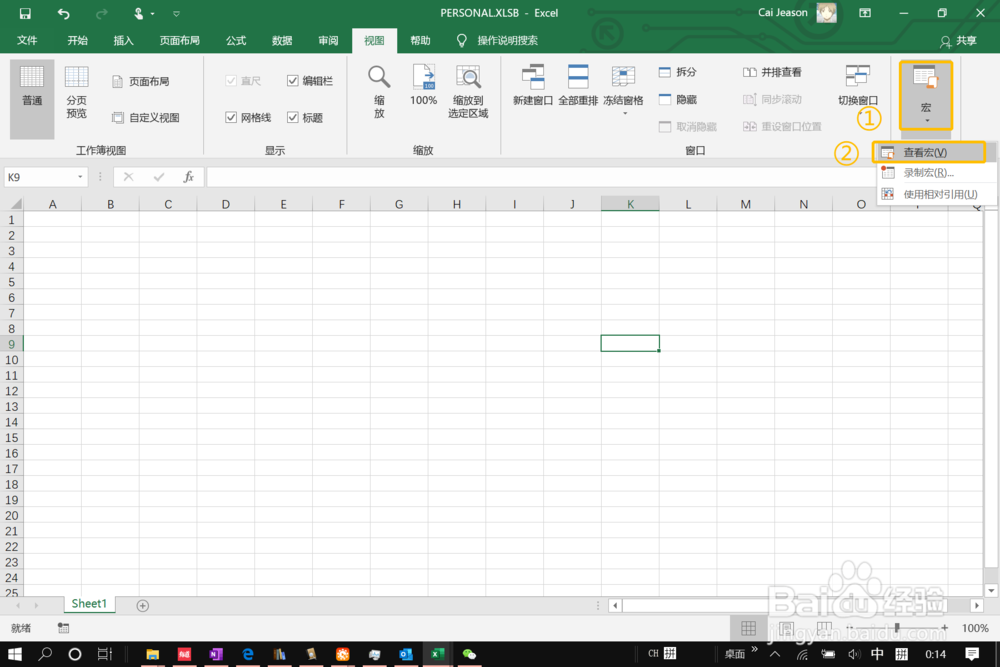The height and width of the screenshot is (667, 1000).
Task: Click the Name Box showing K9
Action: (40, 177)
